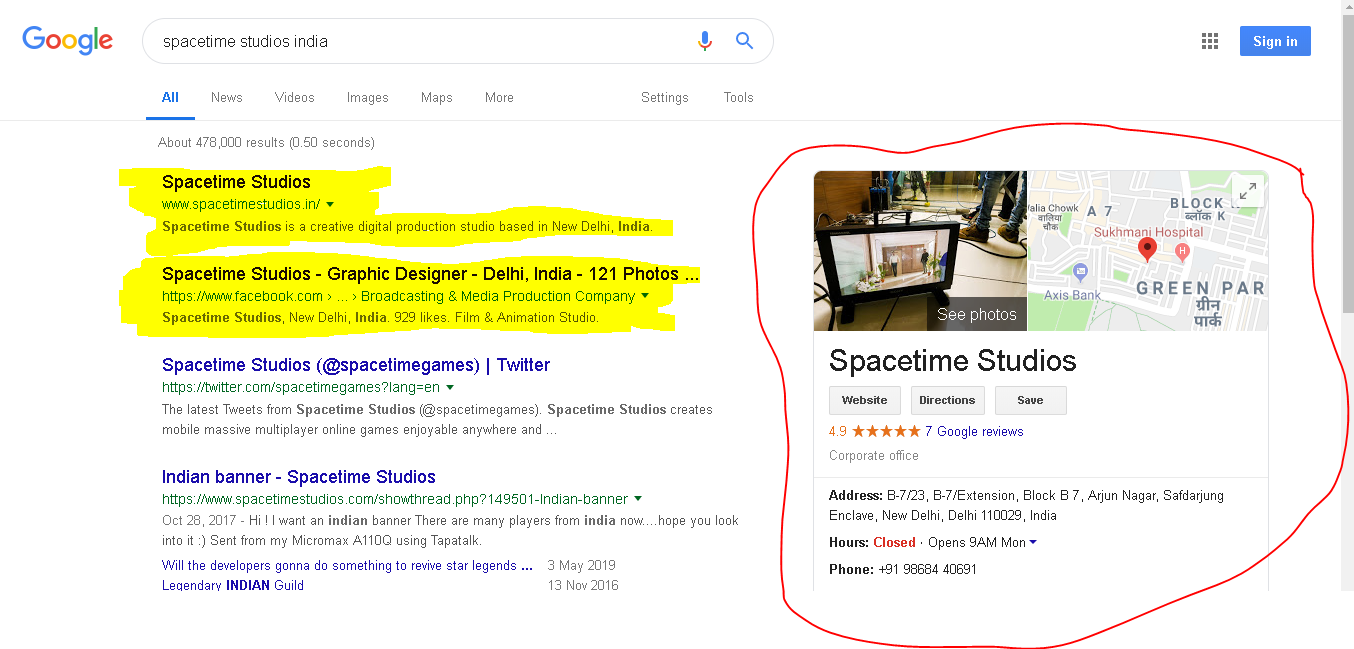
Task: Expand arrow next to Twitter result URL
Action: pos(449,388)
